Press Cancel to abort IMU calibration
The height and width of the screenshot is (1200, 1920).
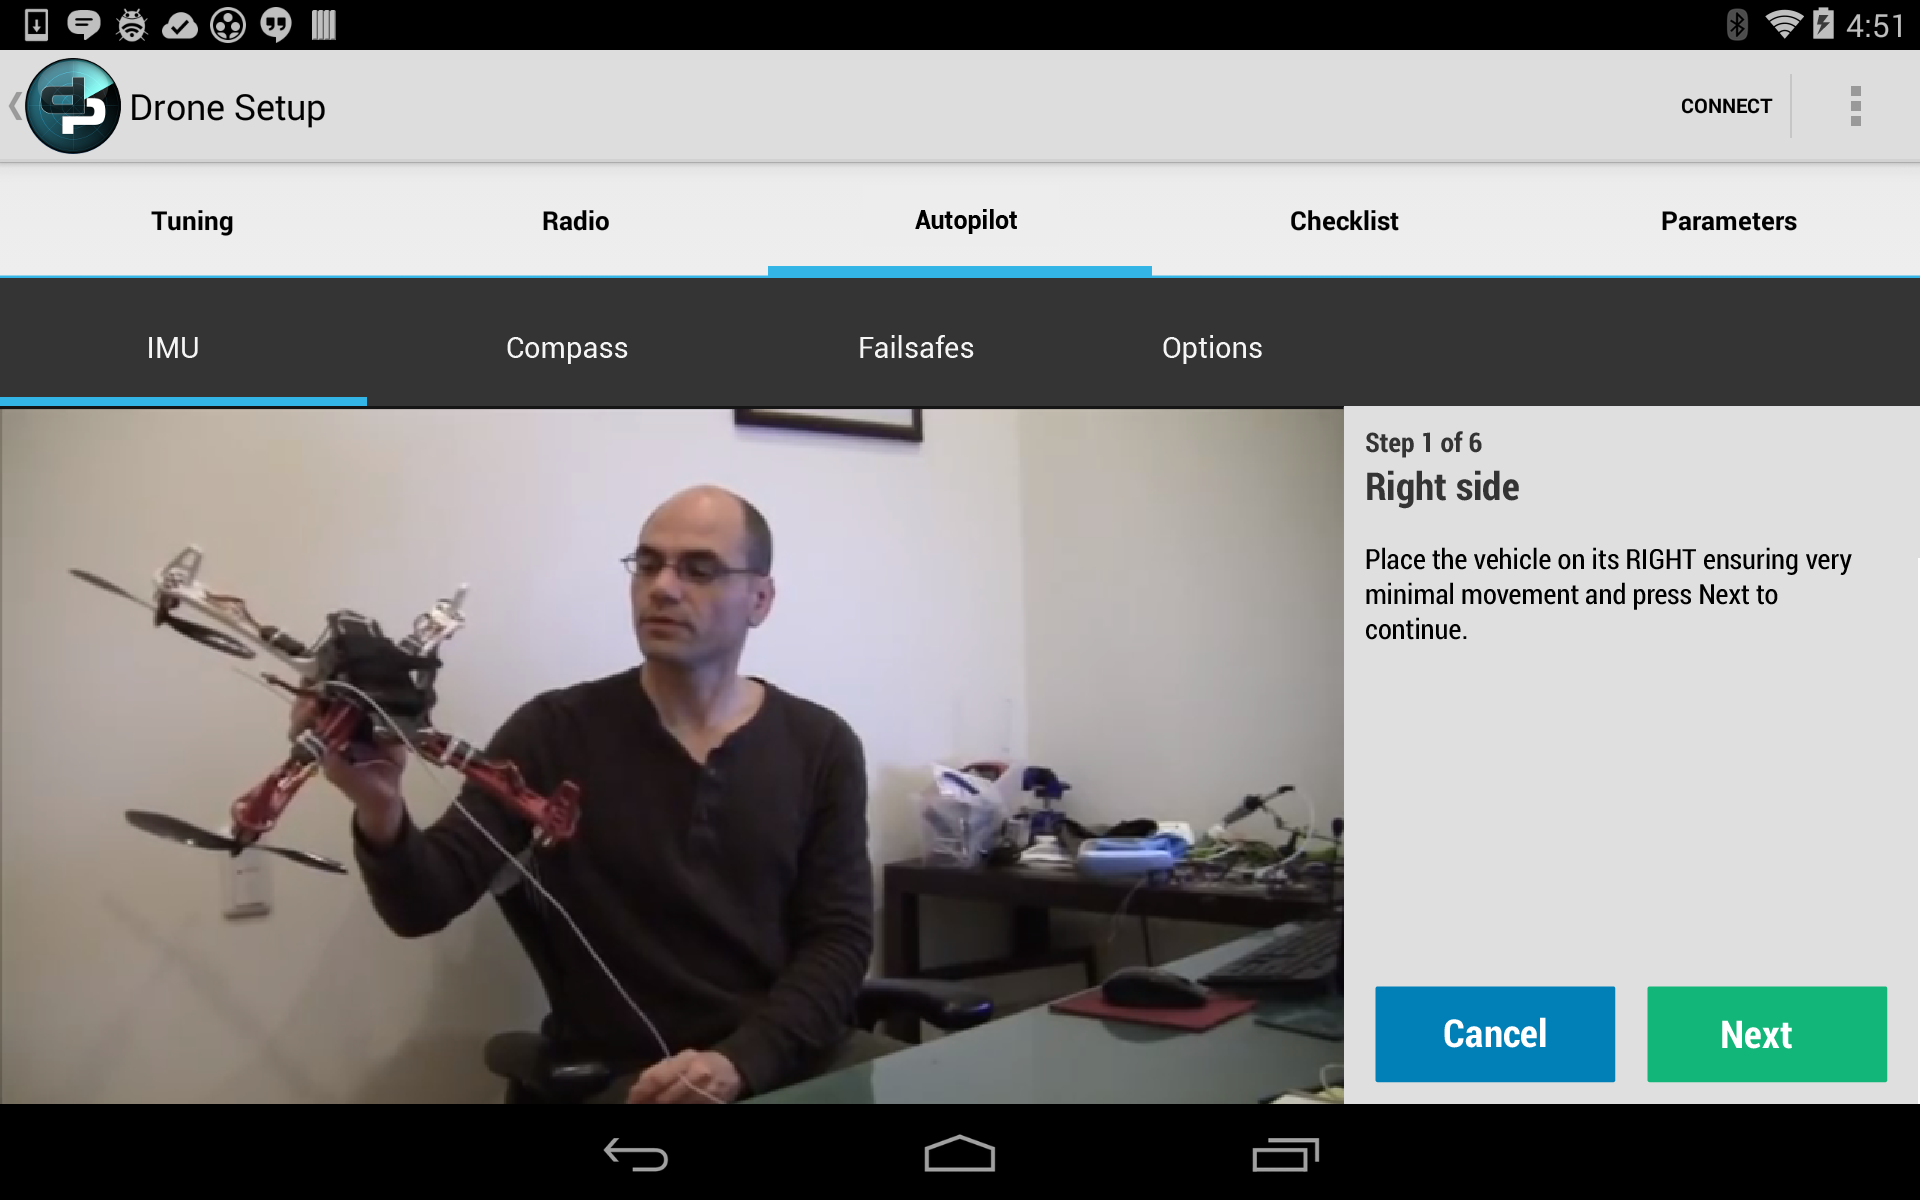tap(1493, 1033)
